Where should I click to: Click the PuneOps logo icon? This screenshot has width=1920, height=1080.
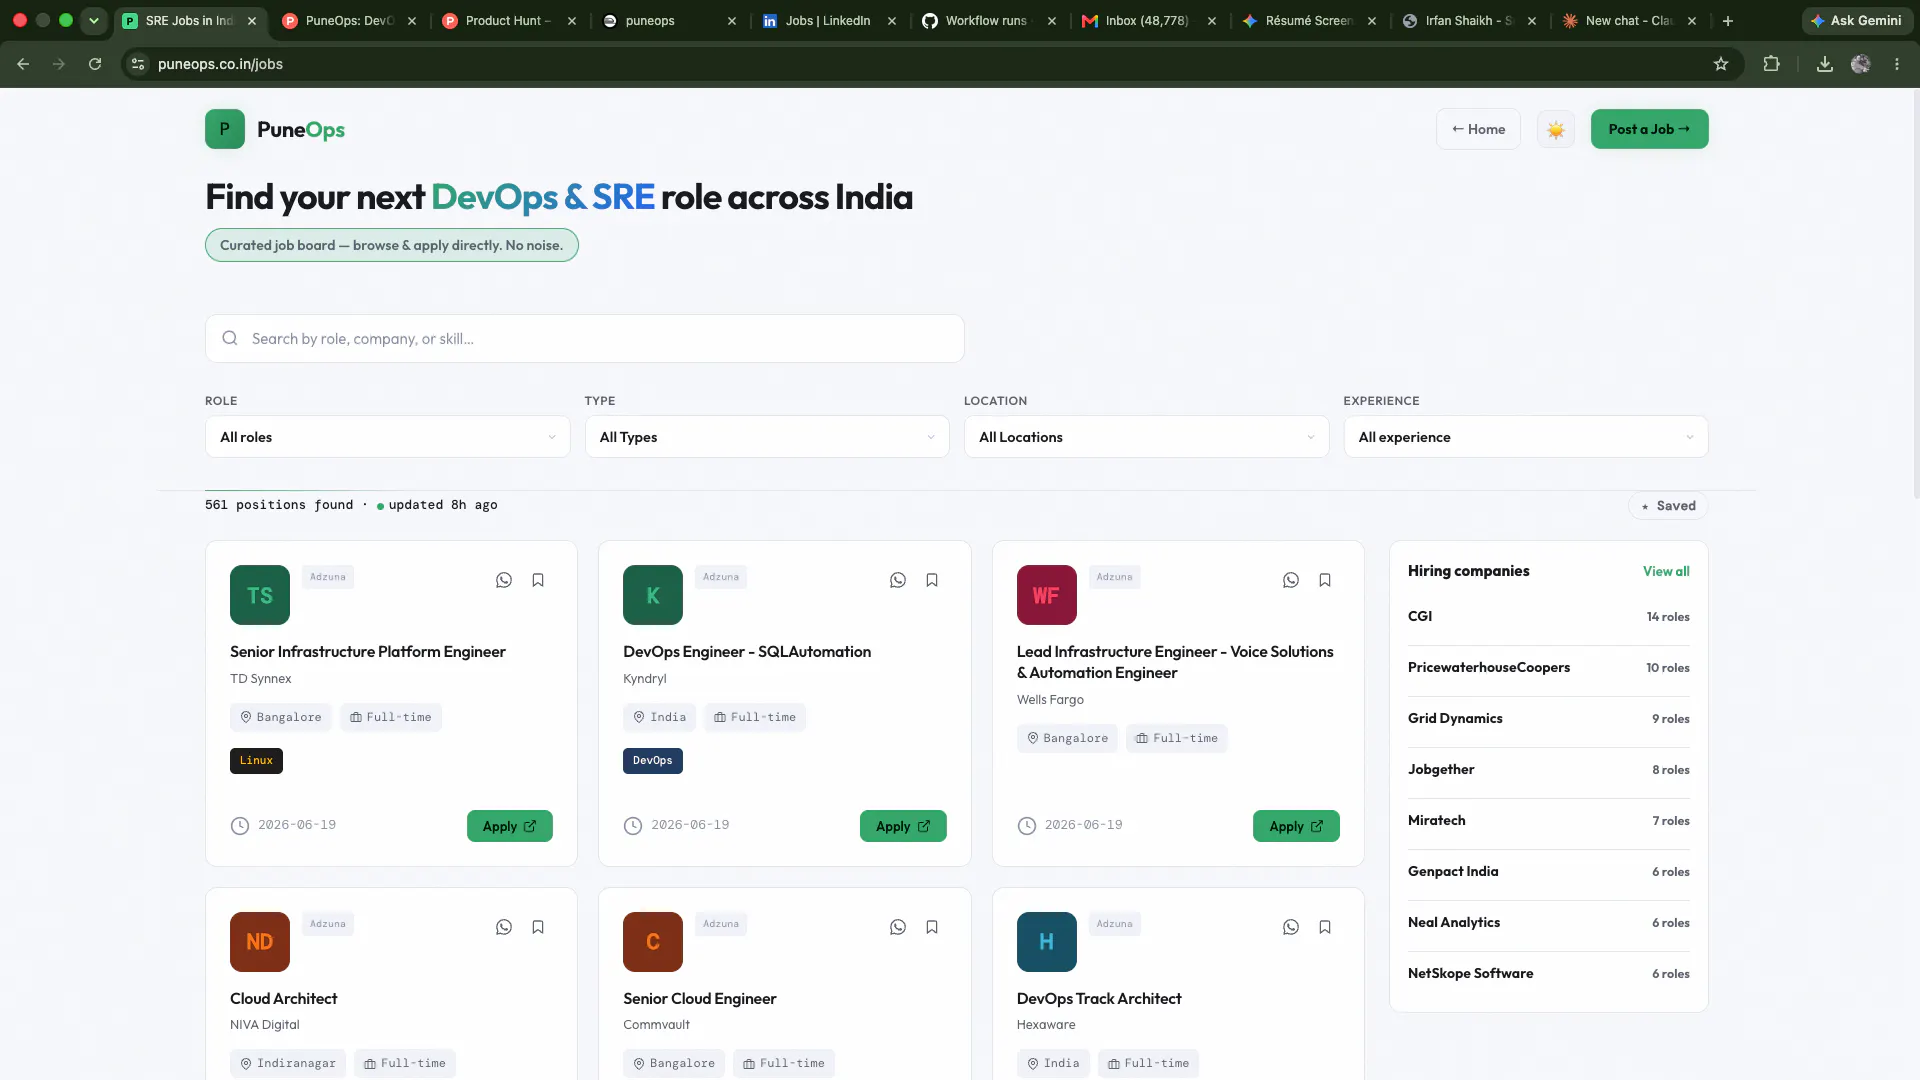point(225,129)
